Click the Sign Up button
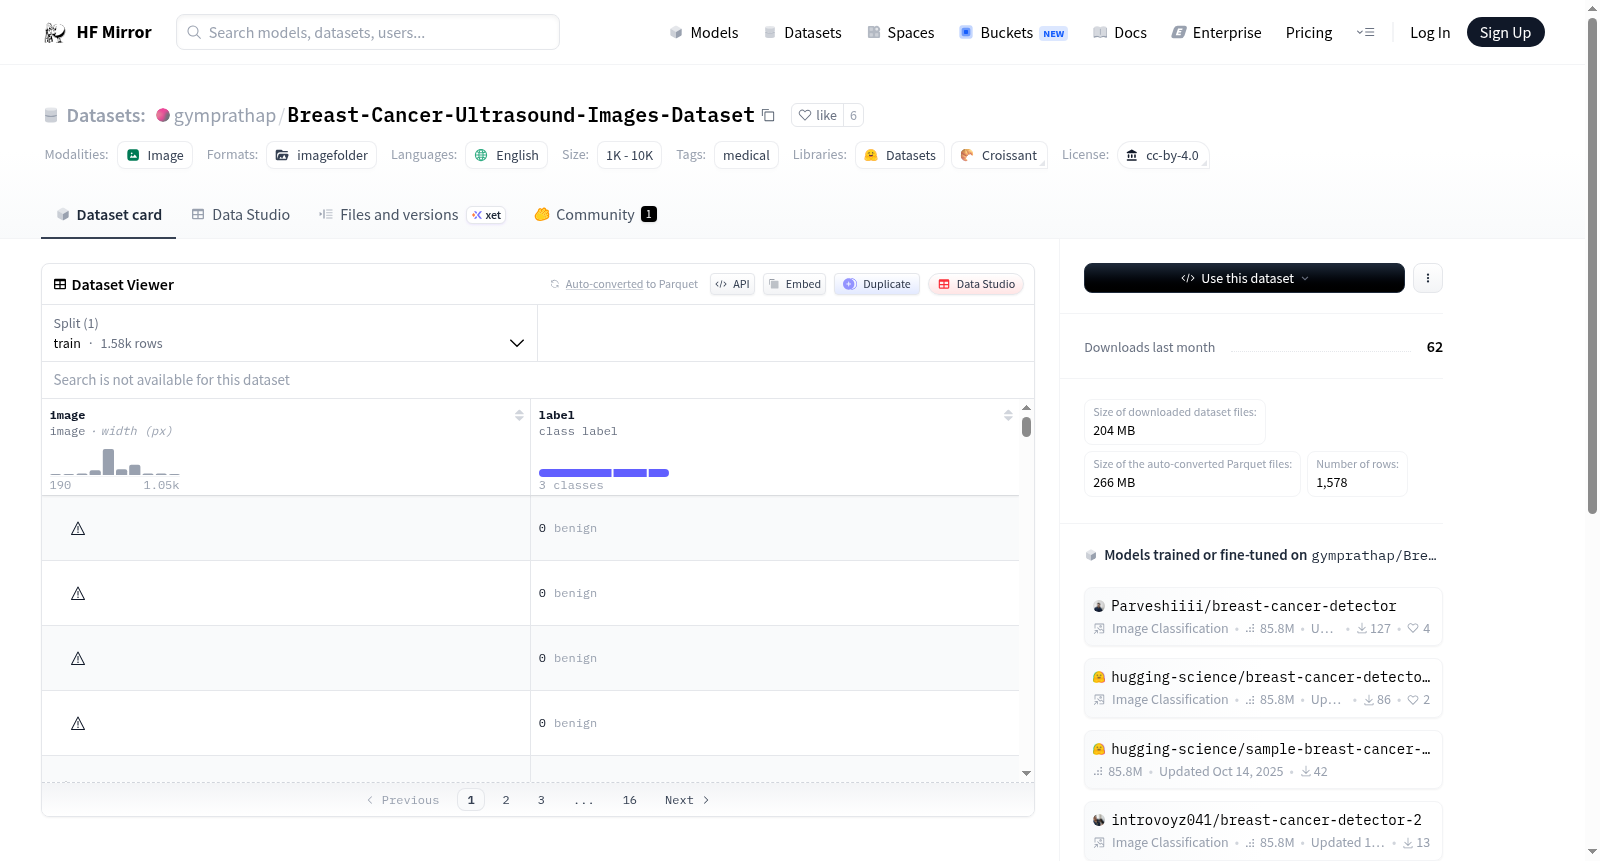 pos(1505,33)
